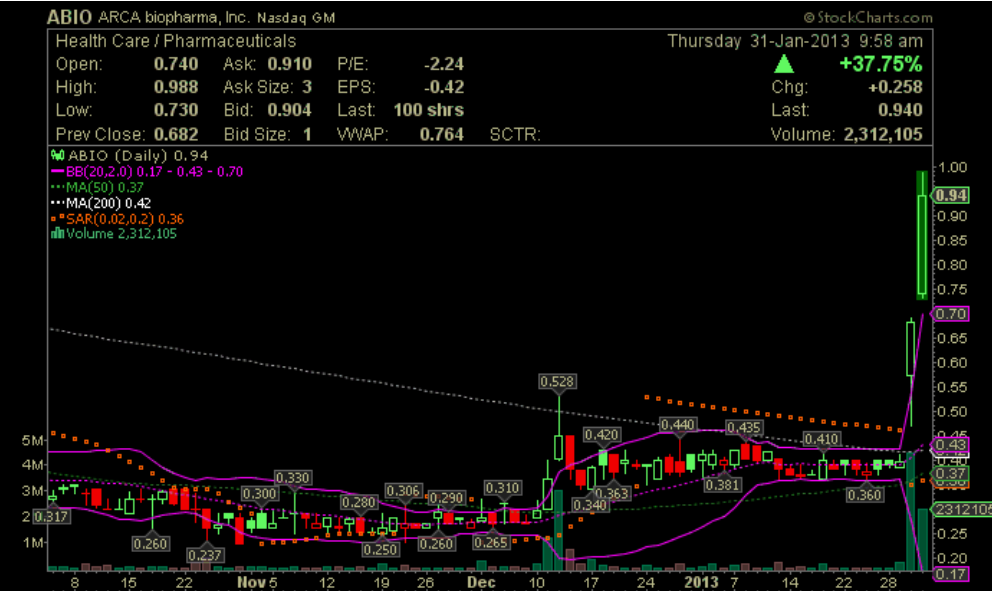
Task: Select the Low value 0.730
Action: (176, 110)
